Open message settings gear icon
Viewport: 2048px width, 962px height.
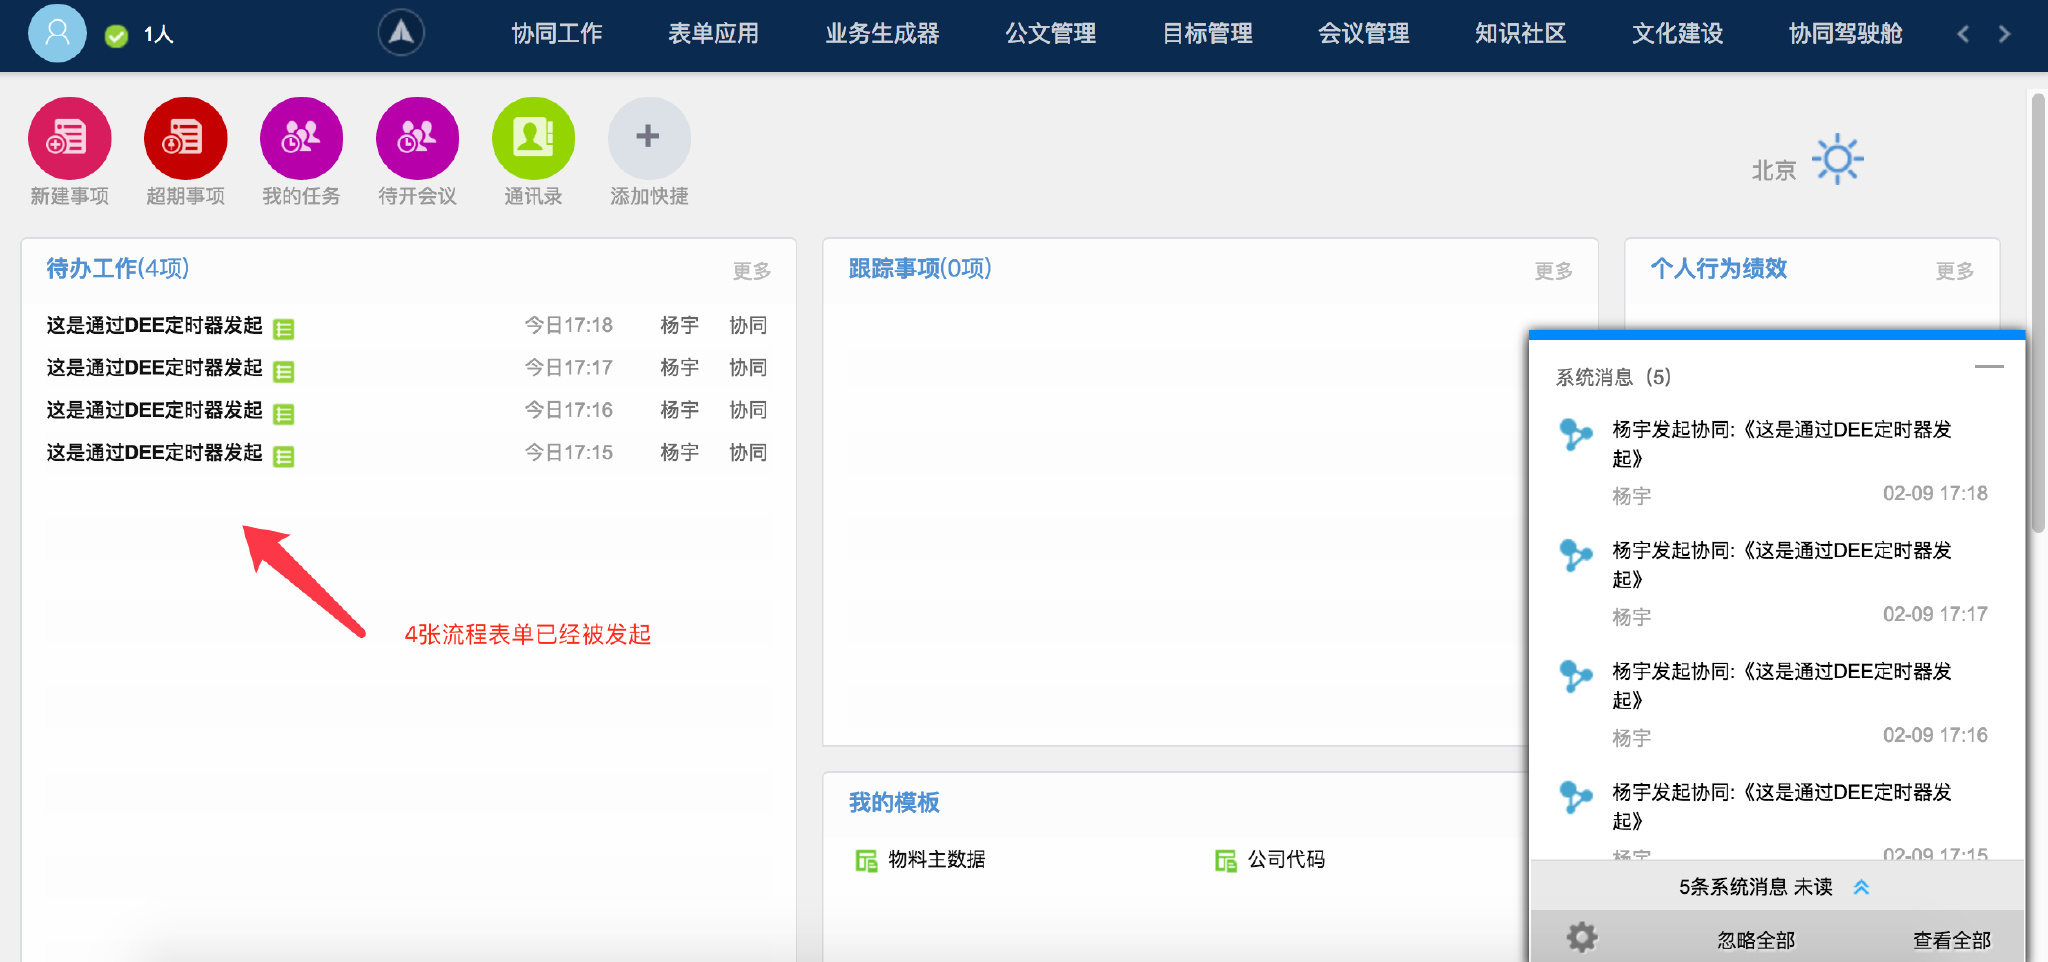coord(1581,938)
